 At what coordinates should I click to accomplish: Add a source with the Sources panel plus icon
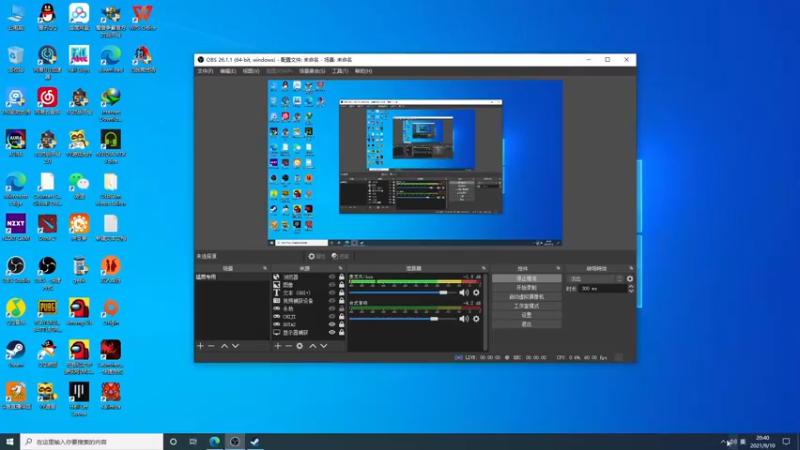278,346
